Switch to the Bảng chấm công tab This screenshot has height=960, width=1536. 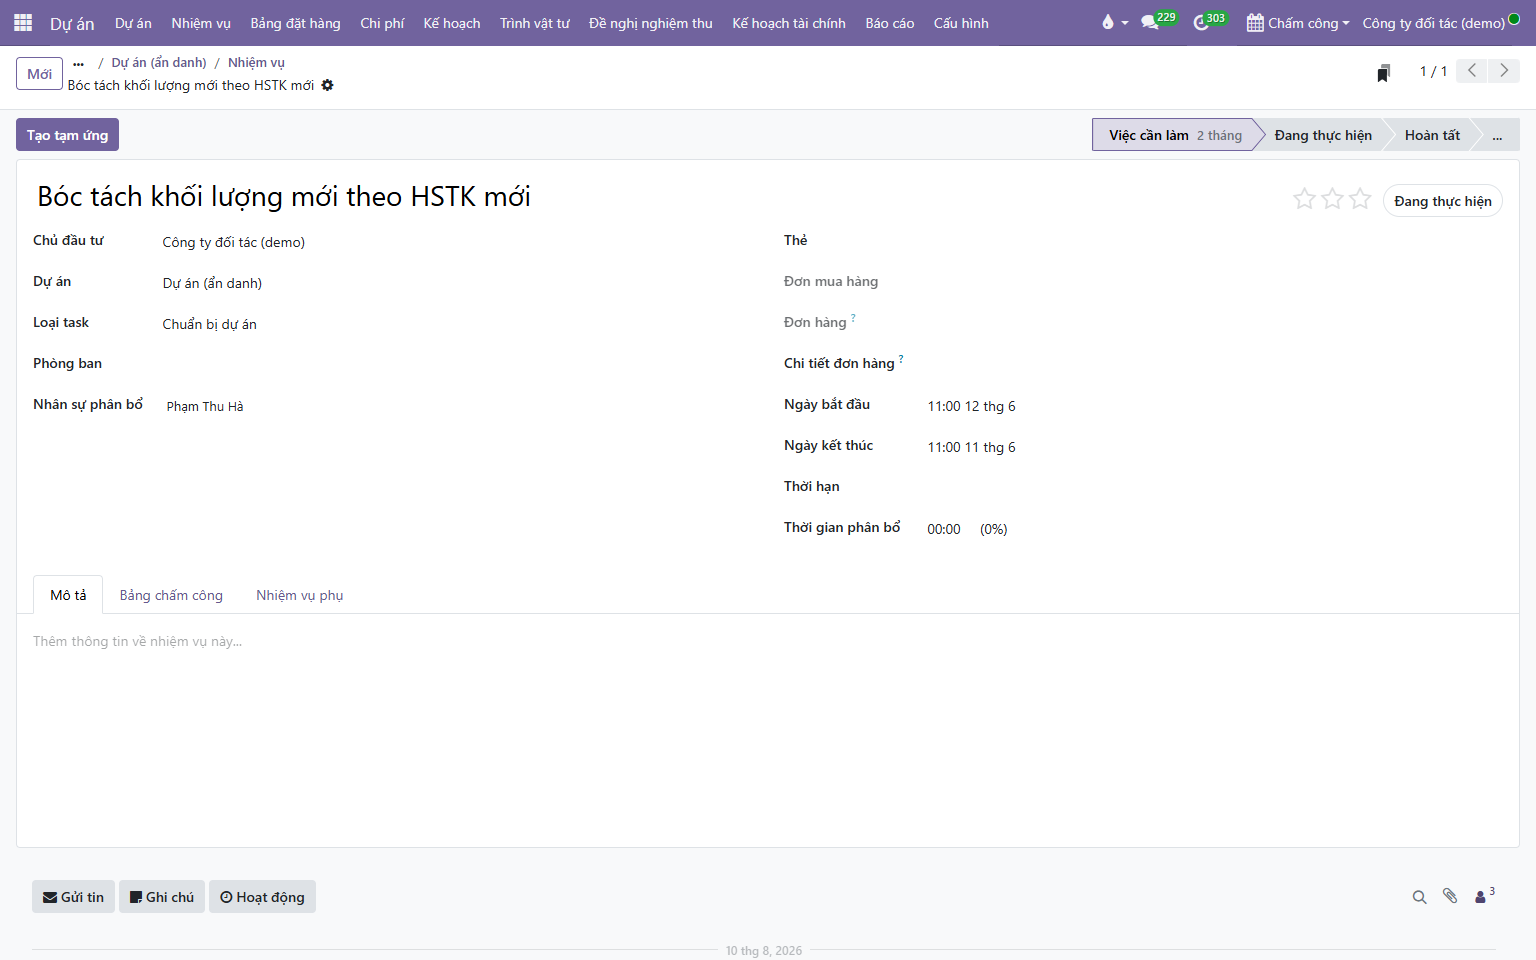(x=171, y=595)
